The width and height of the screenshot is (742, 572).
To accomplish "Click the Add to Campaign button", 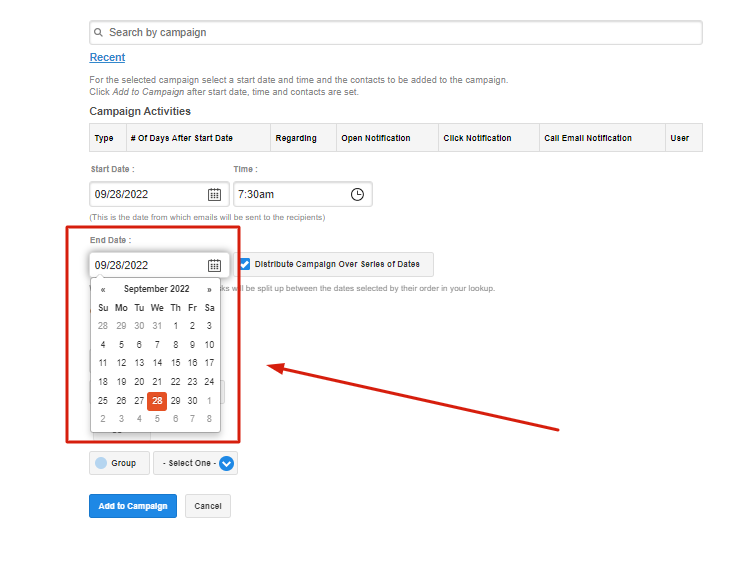I will click(132, 506).
